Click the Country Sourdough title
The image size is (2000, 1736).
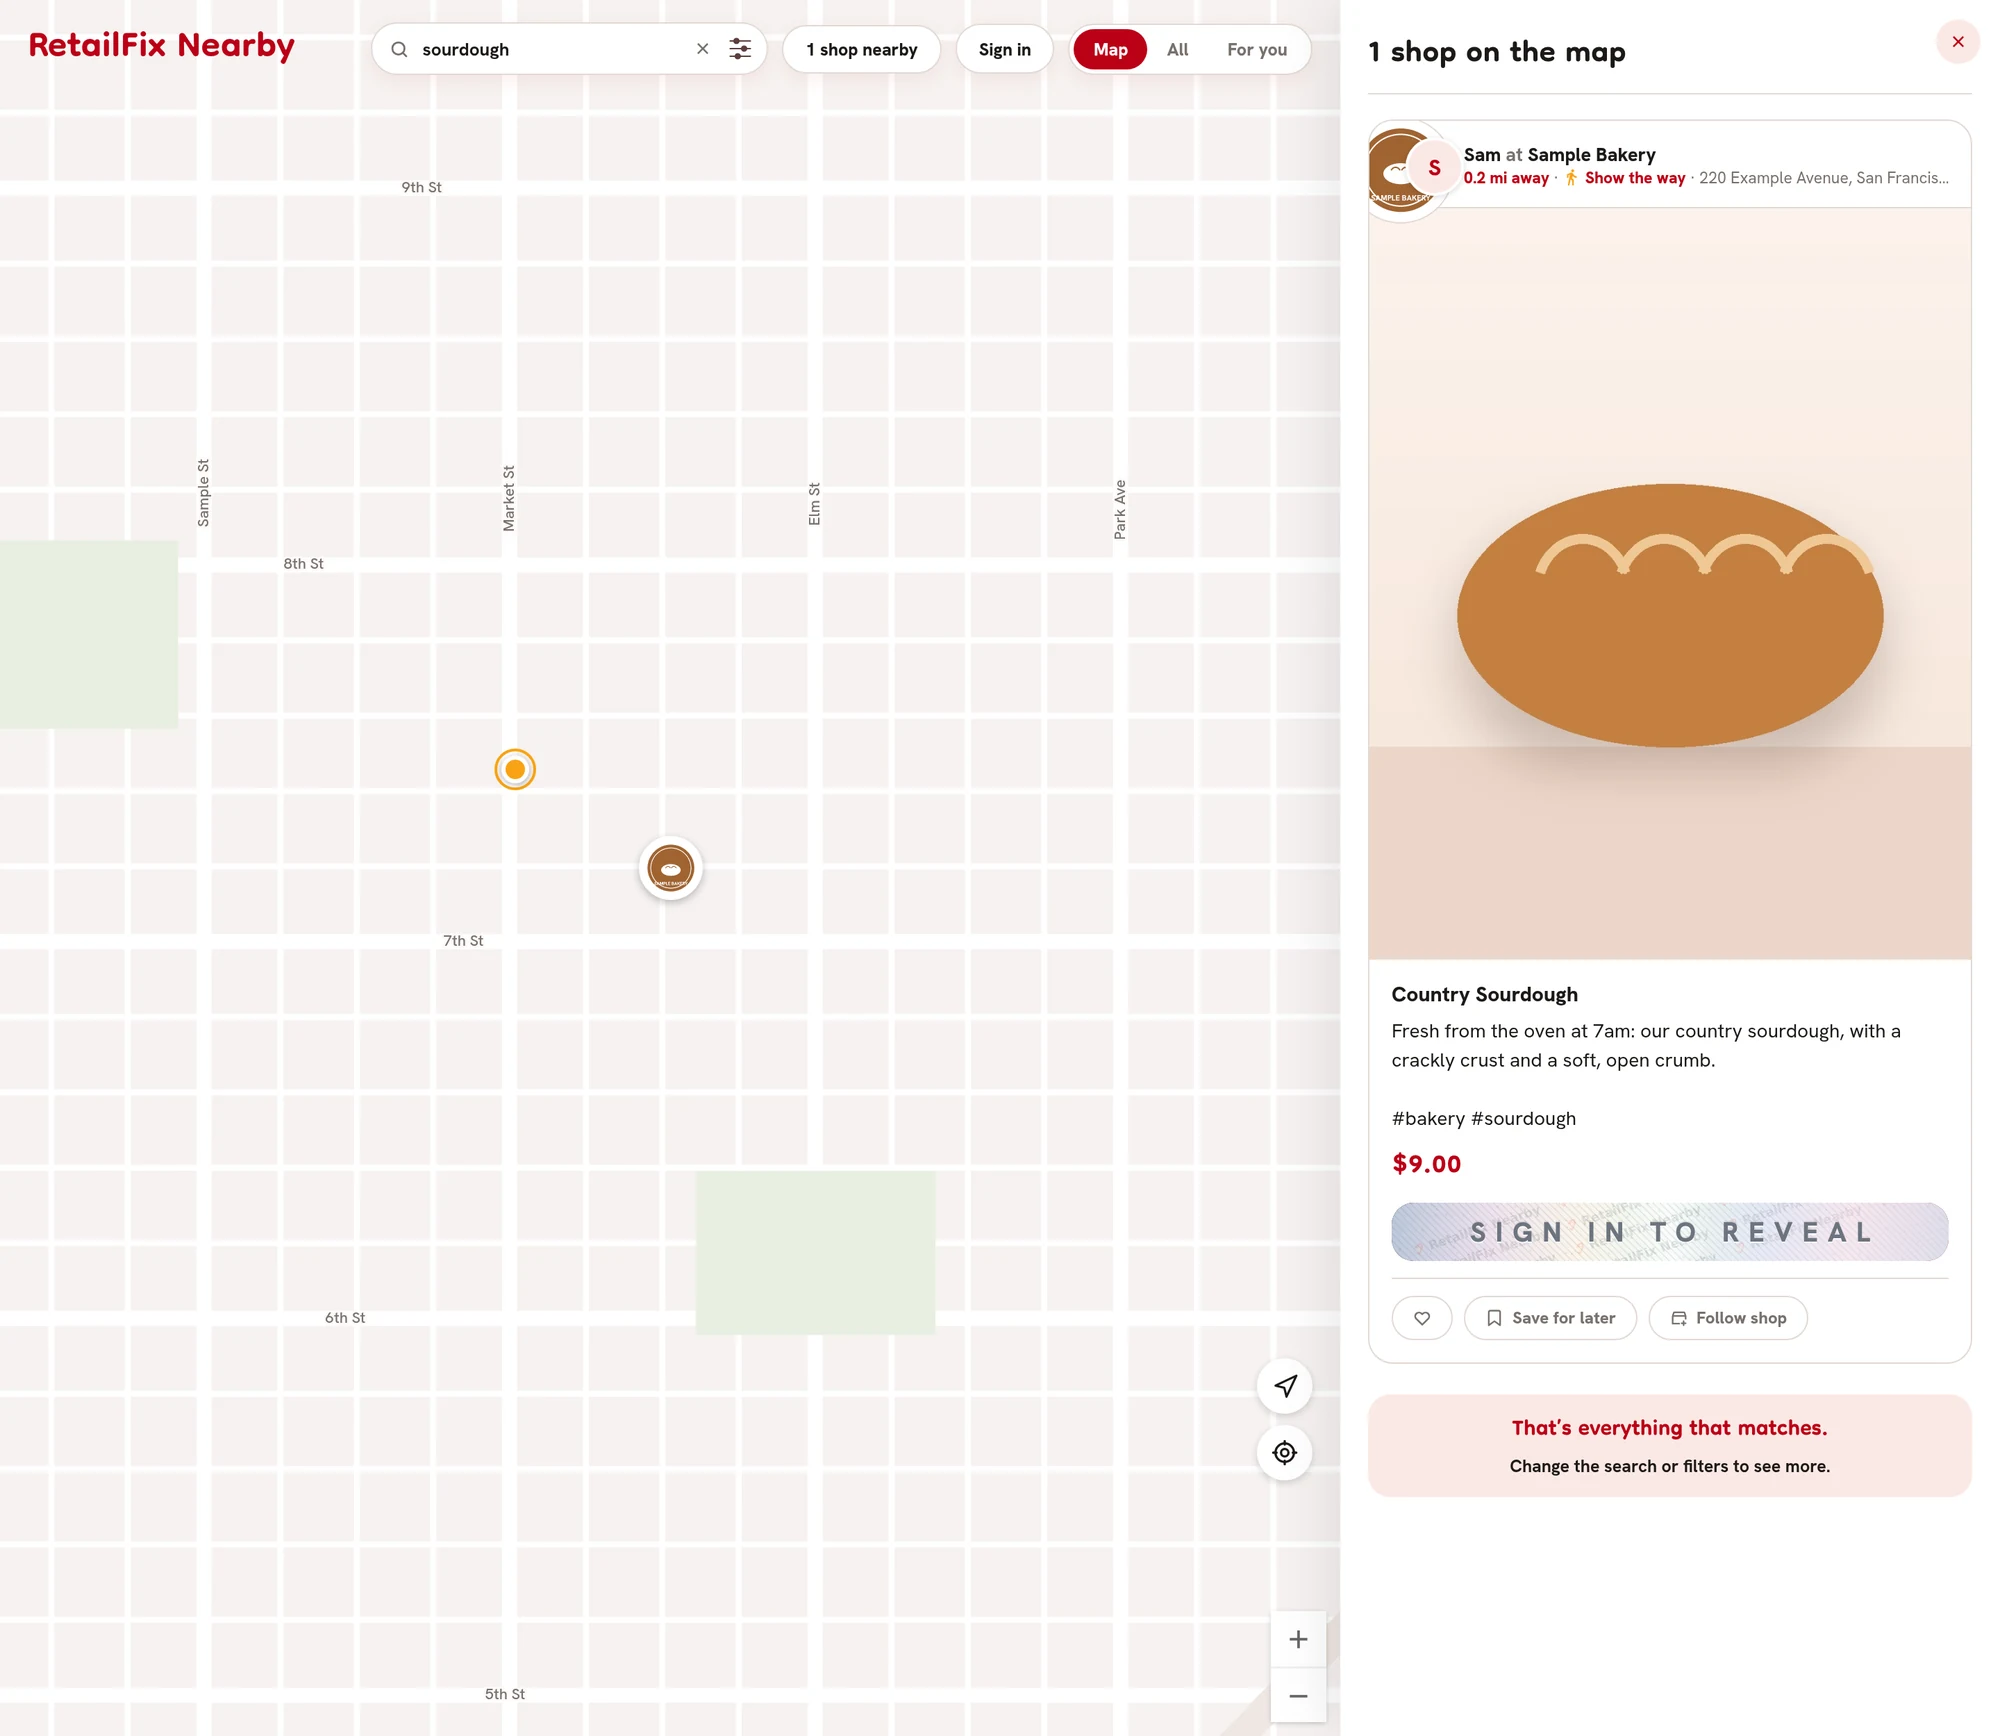pyautogui.click(x=1484, y=994)
